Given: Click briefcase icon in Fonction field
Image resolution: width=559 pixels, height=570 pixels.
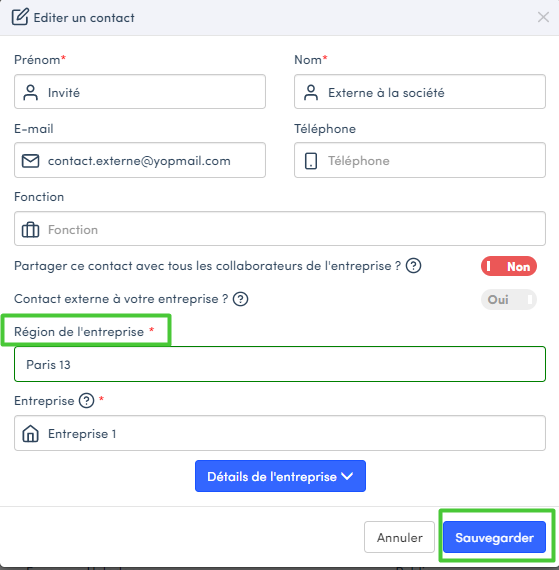Looking at the screenshot, I should (x=31, y=229).
